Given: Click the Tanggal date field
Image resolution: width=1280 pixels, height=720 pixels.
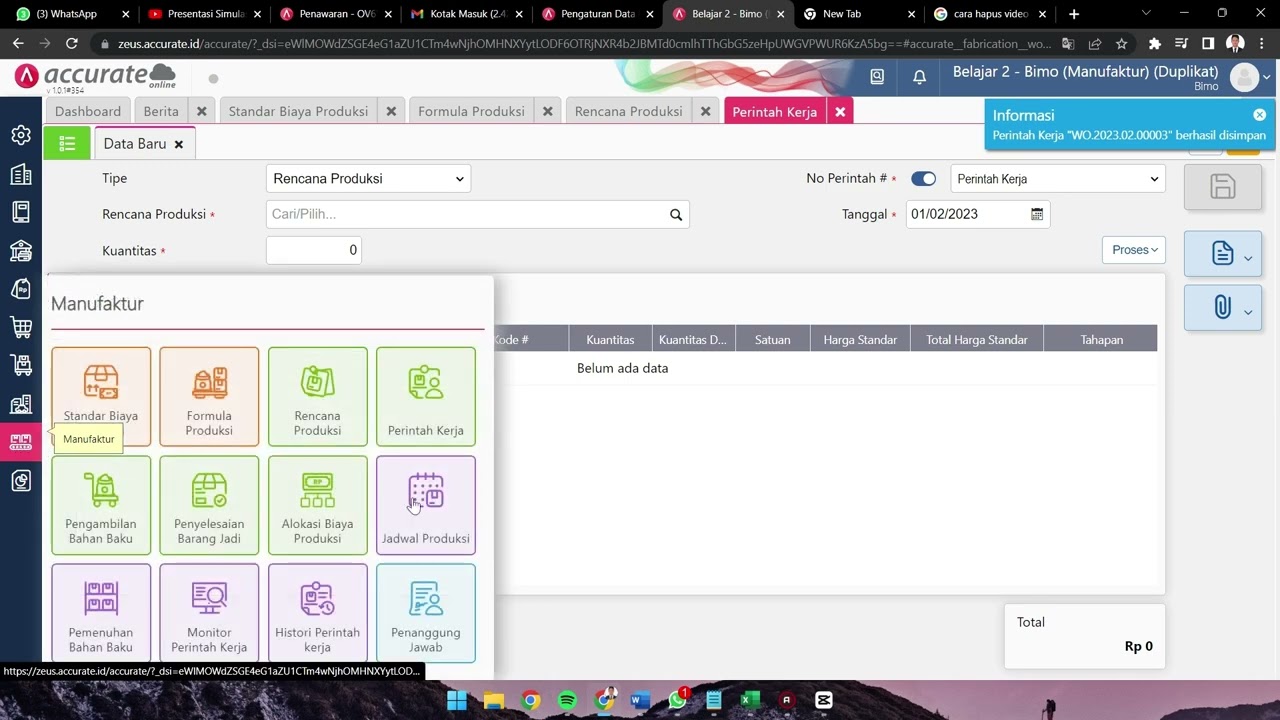Looking at the screenshot, I should tap(978, 214).
